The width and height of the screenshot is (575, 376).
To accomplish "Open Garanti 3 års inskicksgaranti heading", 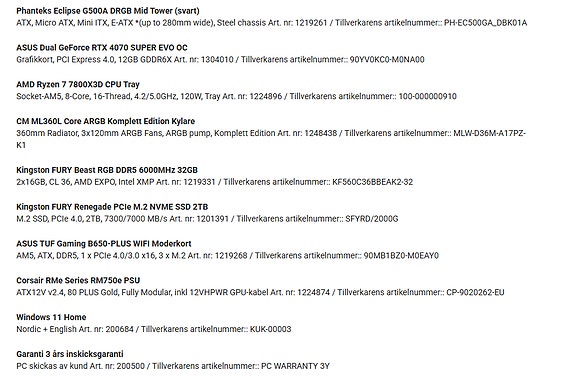I will click(70, 354).
